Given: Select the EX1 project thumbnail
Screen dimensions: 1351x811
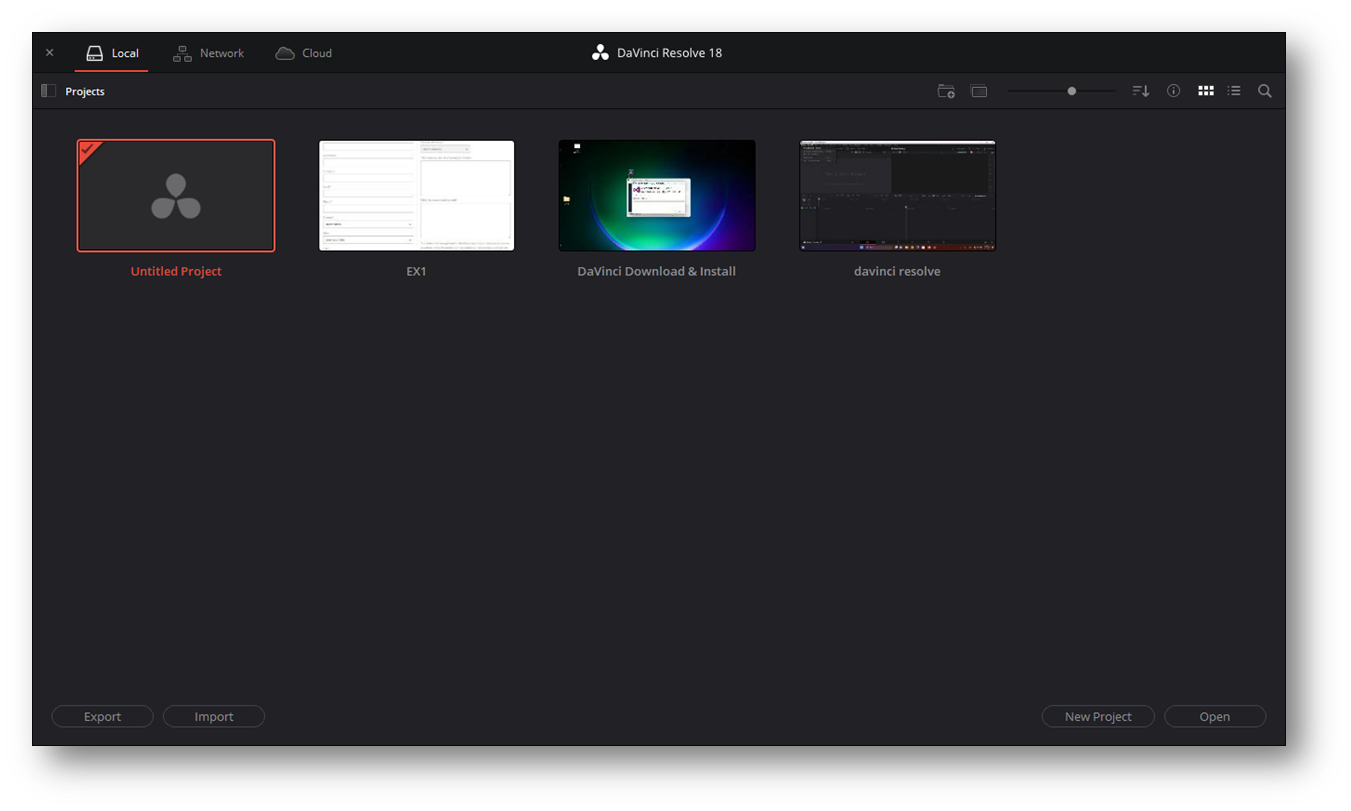Looking at the screenshot, I should click(416, 195).
